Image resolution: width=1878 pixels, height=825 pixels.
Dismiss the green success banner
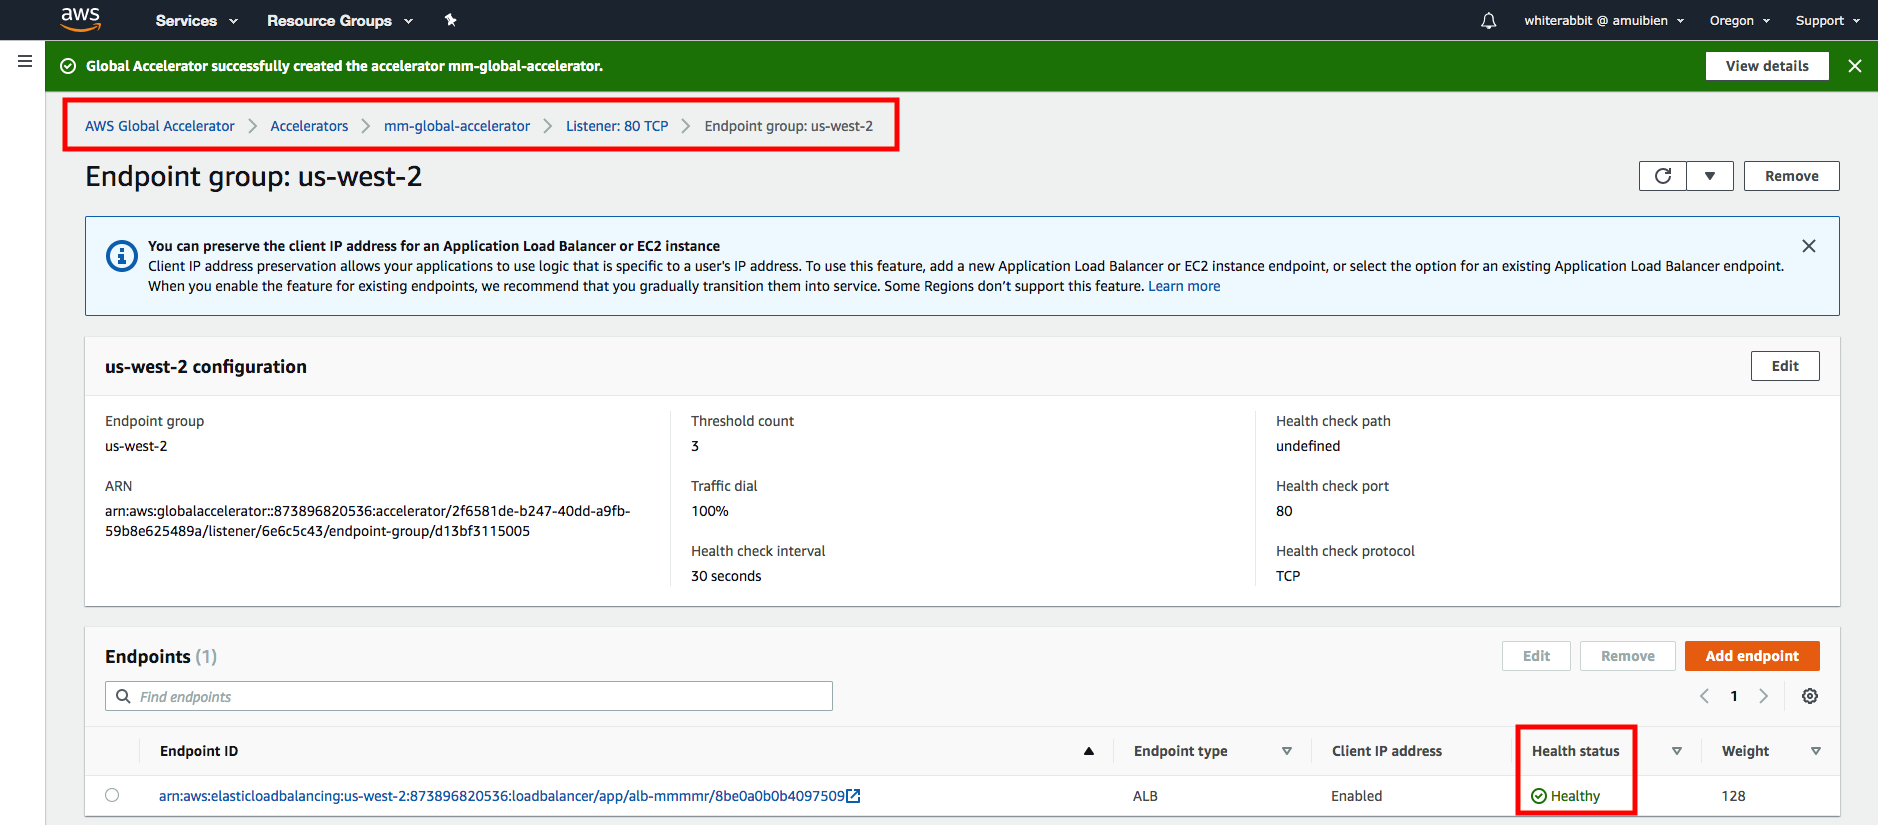(x=1855, y=66)
